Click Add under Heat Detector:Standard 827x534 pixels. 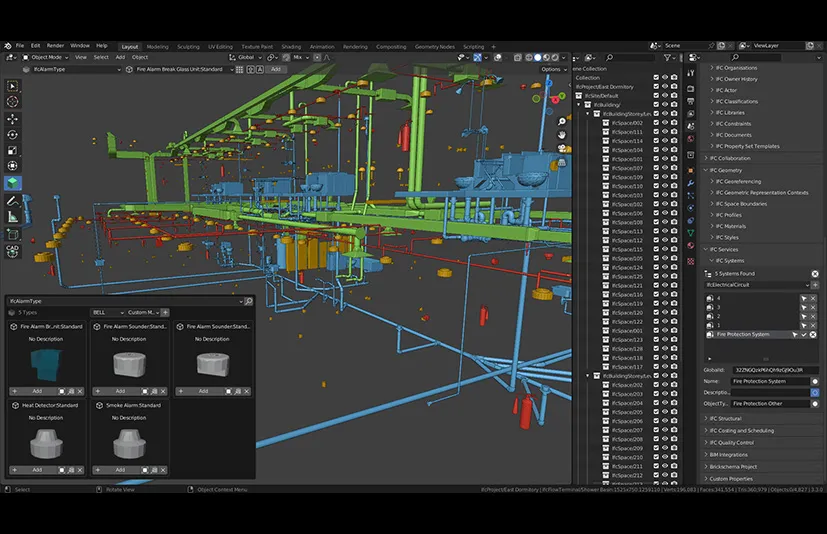tap(36, 469)
